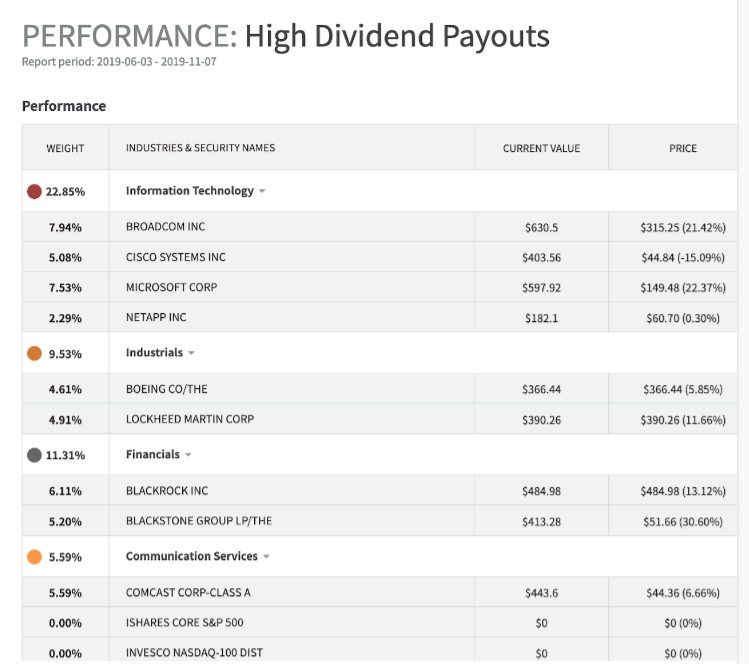This screenshot has width=749, height=664.
Task: Click Comcast's current value $443.6
Action: coord(541,593)
